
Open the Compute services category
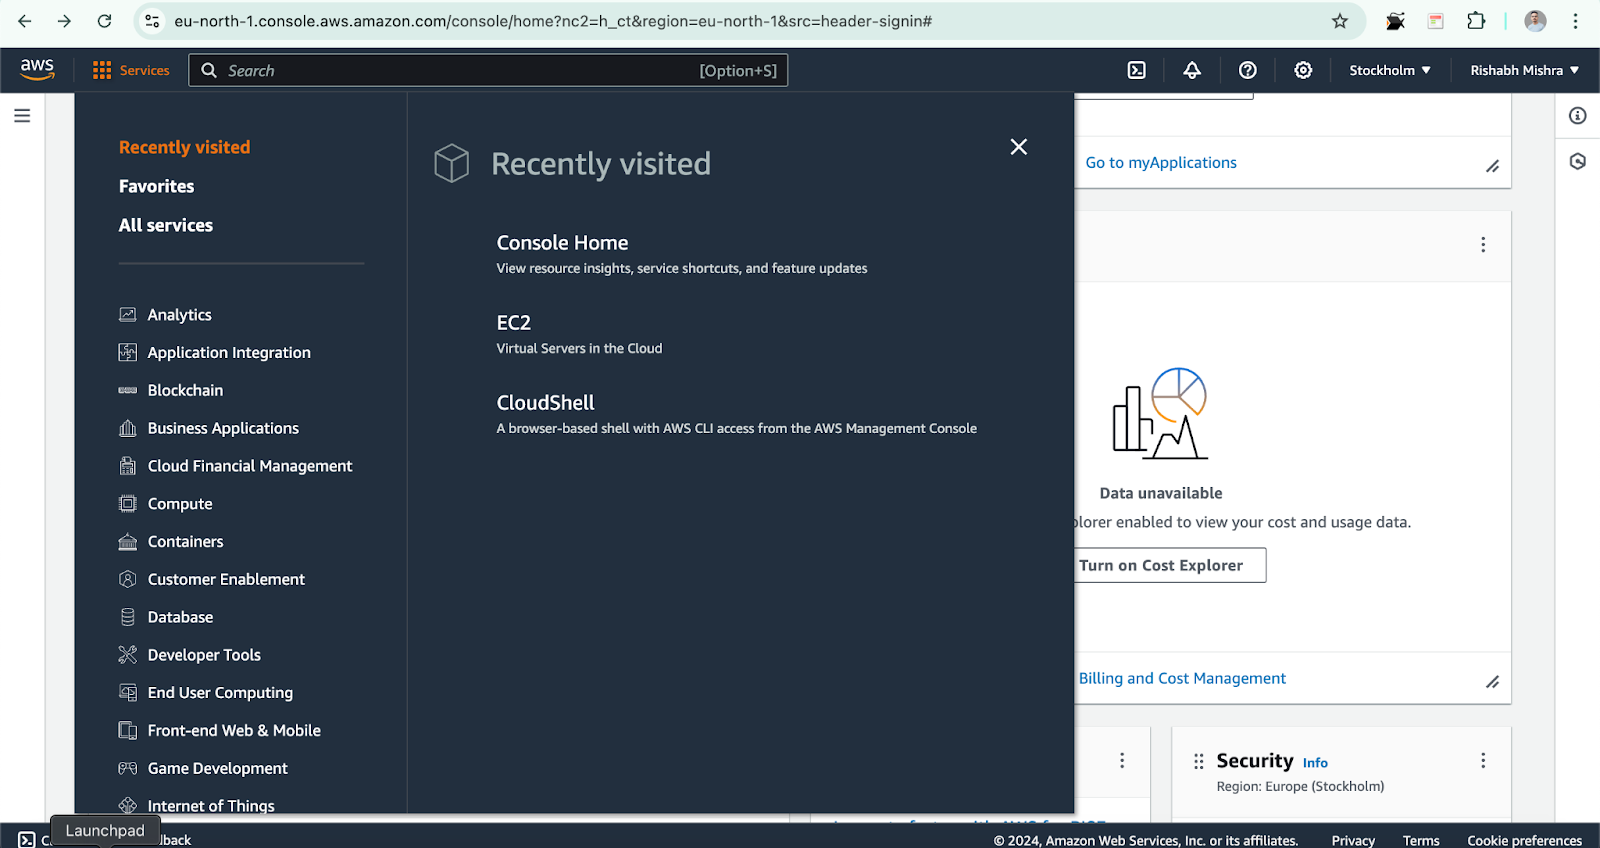click(x=180, y=504)
